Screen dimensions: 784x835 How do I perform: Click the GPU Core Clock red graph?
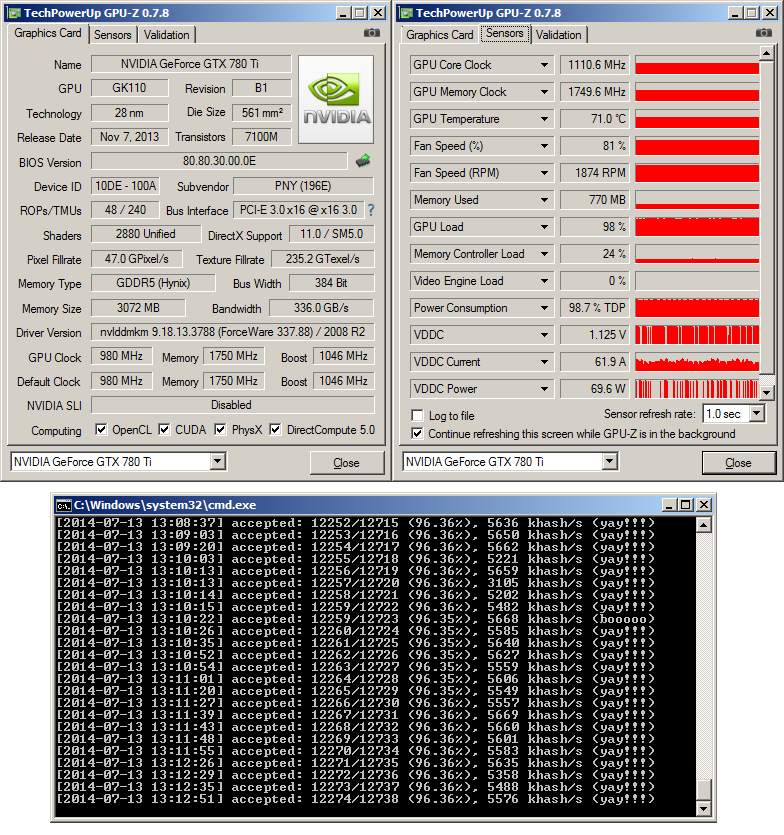coord(697,65)
